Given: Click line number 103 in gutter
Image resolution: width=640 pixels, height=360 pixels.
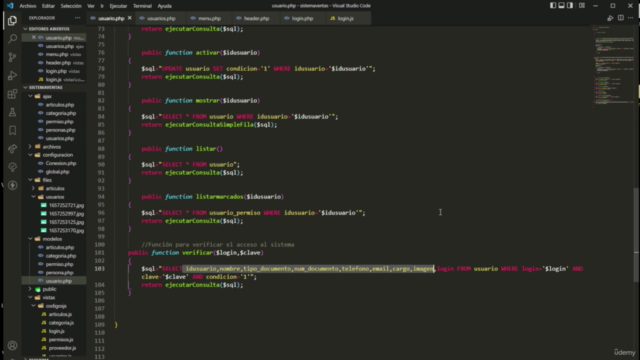Looking at the screenshot, I should click(99, 269).
